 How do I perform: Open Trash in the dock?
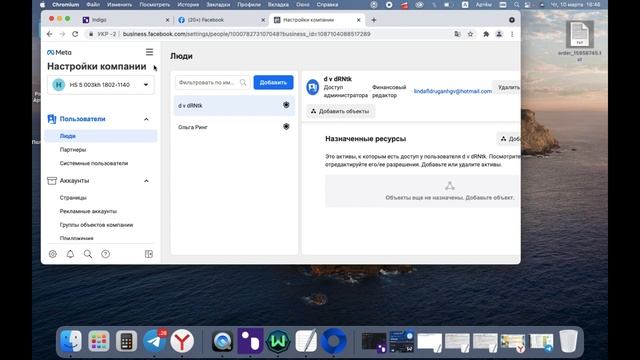tap(568, 341)
